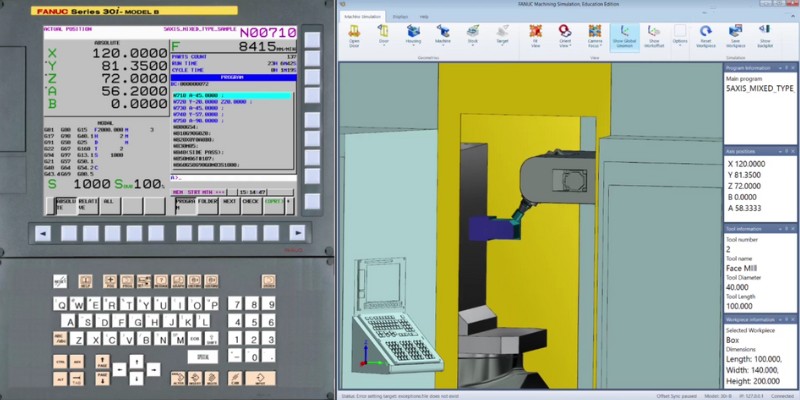The height and width of the screenshot is (400, 800).
Task: Click the MESSAGE function key
Action: pos(161,281)
